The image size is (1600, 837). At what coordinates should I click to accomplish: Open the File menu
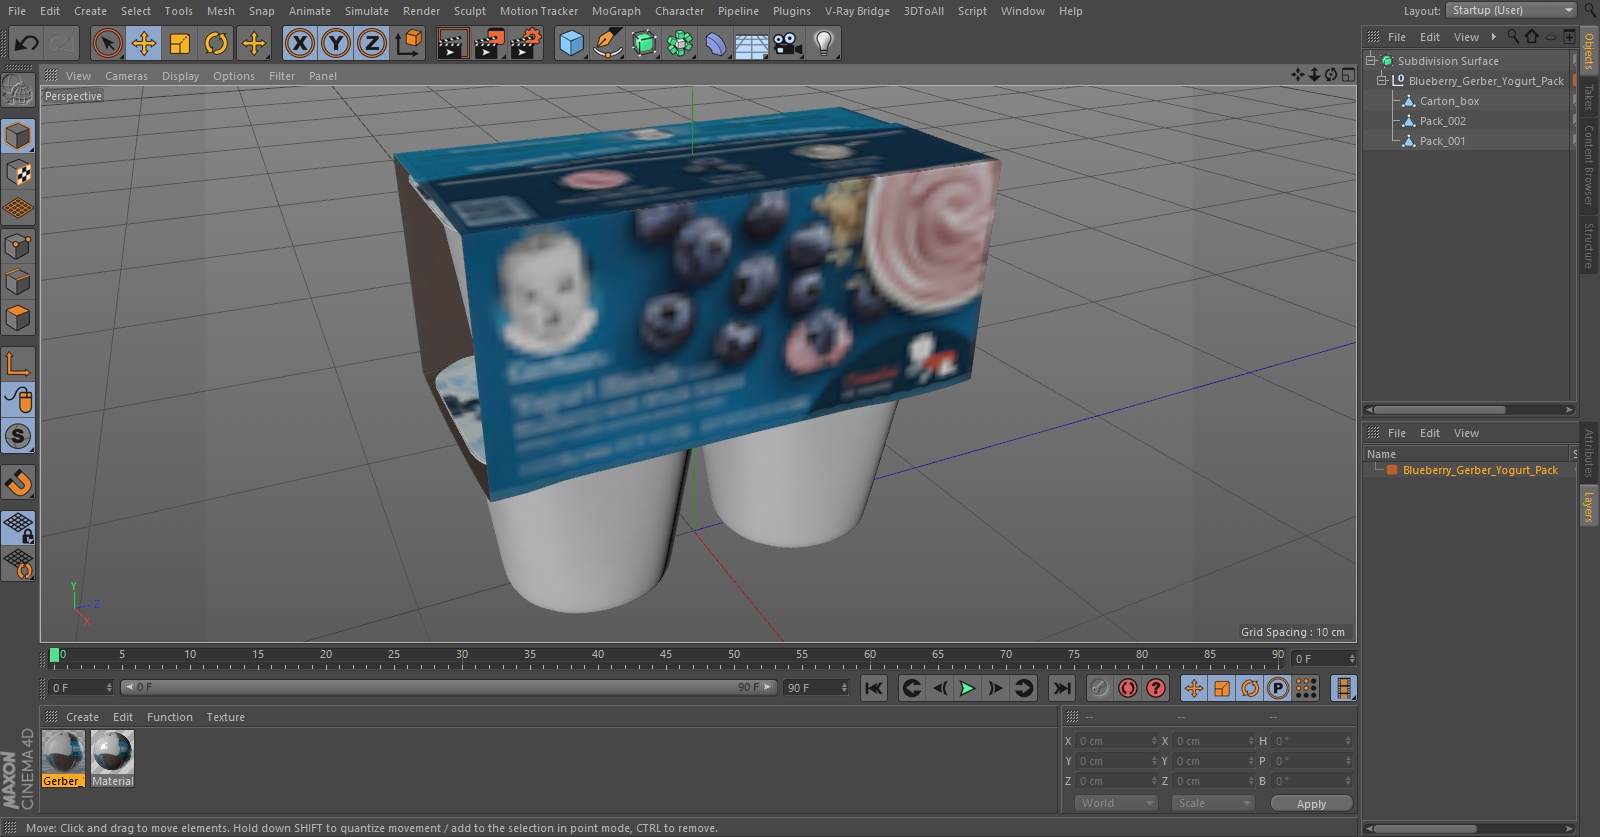point(17,11)
